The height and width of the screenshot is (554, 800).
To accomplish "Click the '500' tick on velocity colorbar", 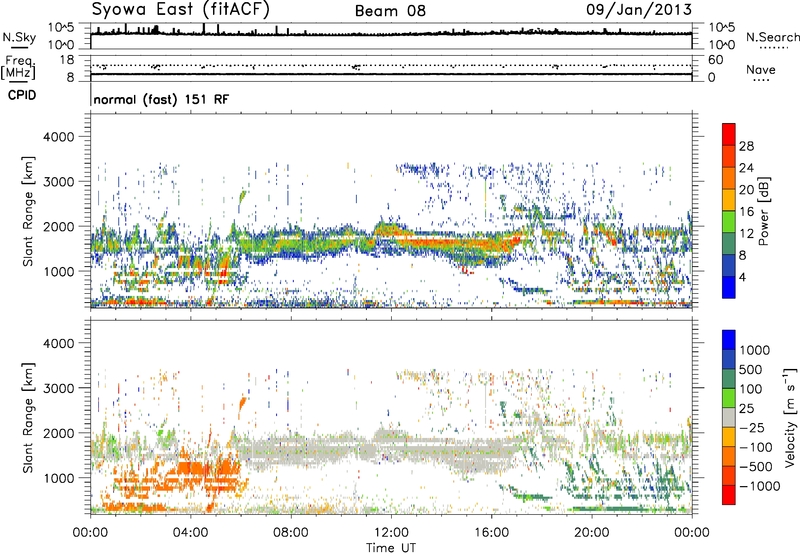I will coord(751,370).
